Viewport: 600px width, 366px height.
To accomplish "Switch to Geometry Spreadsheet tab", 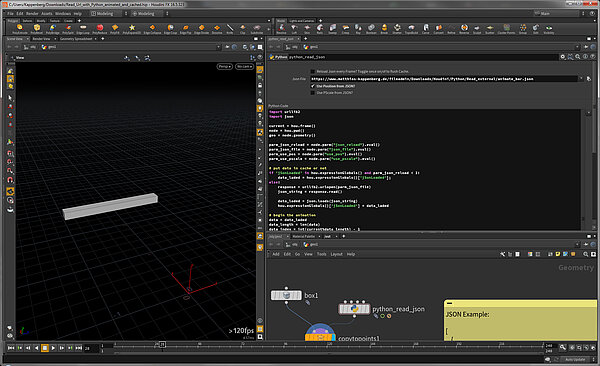I will (x=76, y=39).
